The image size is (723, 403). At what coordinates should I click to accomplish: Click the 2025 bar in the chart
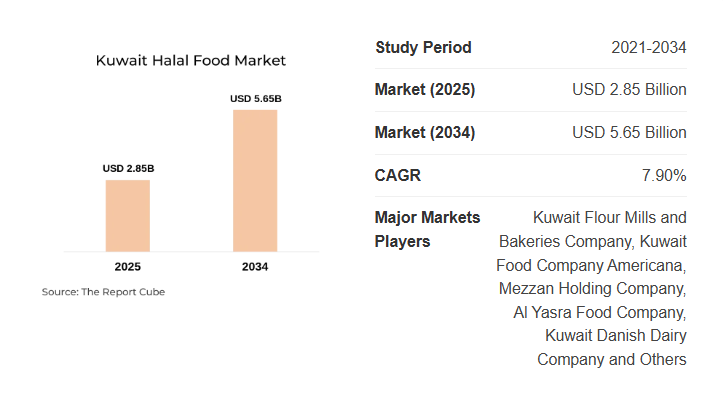[x=128, y=215]
